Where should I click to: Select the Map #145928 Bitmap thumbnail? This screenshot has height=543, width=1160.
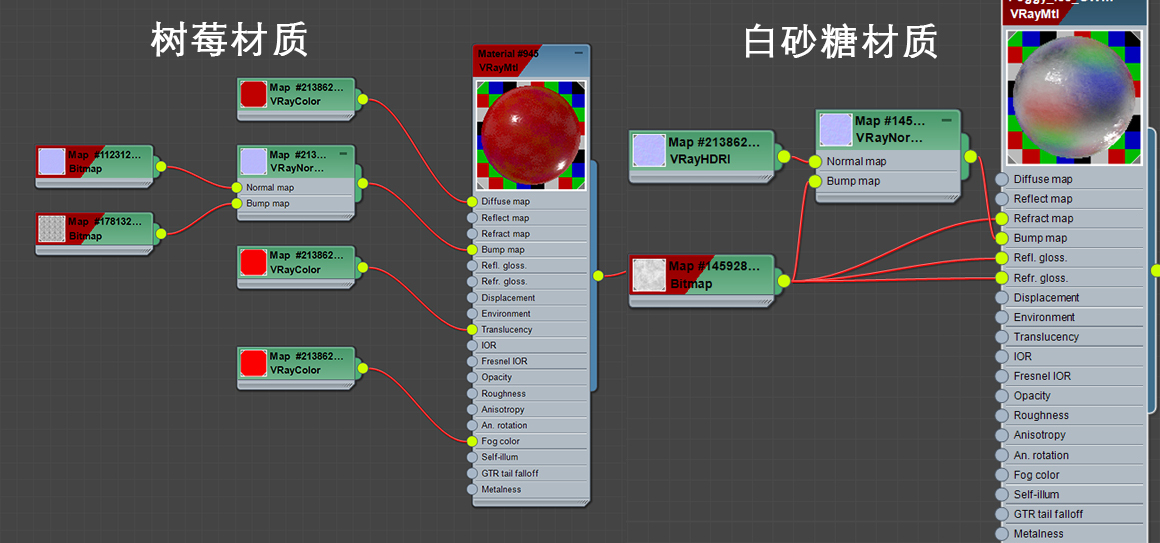coord(648,276)
